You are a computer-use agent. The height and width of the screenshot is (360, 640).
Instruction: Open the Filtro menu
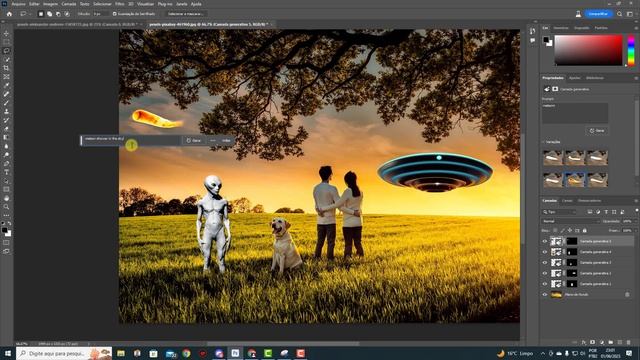click(x=120, y=4)
